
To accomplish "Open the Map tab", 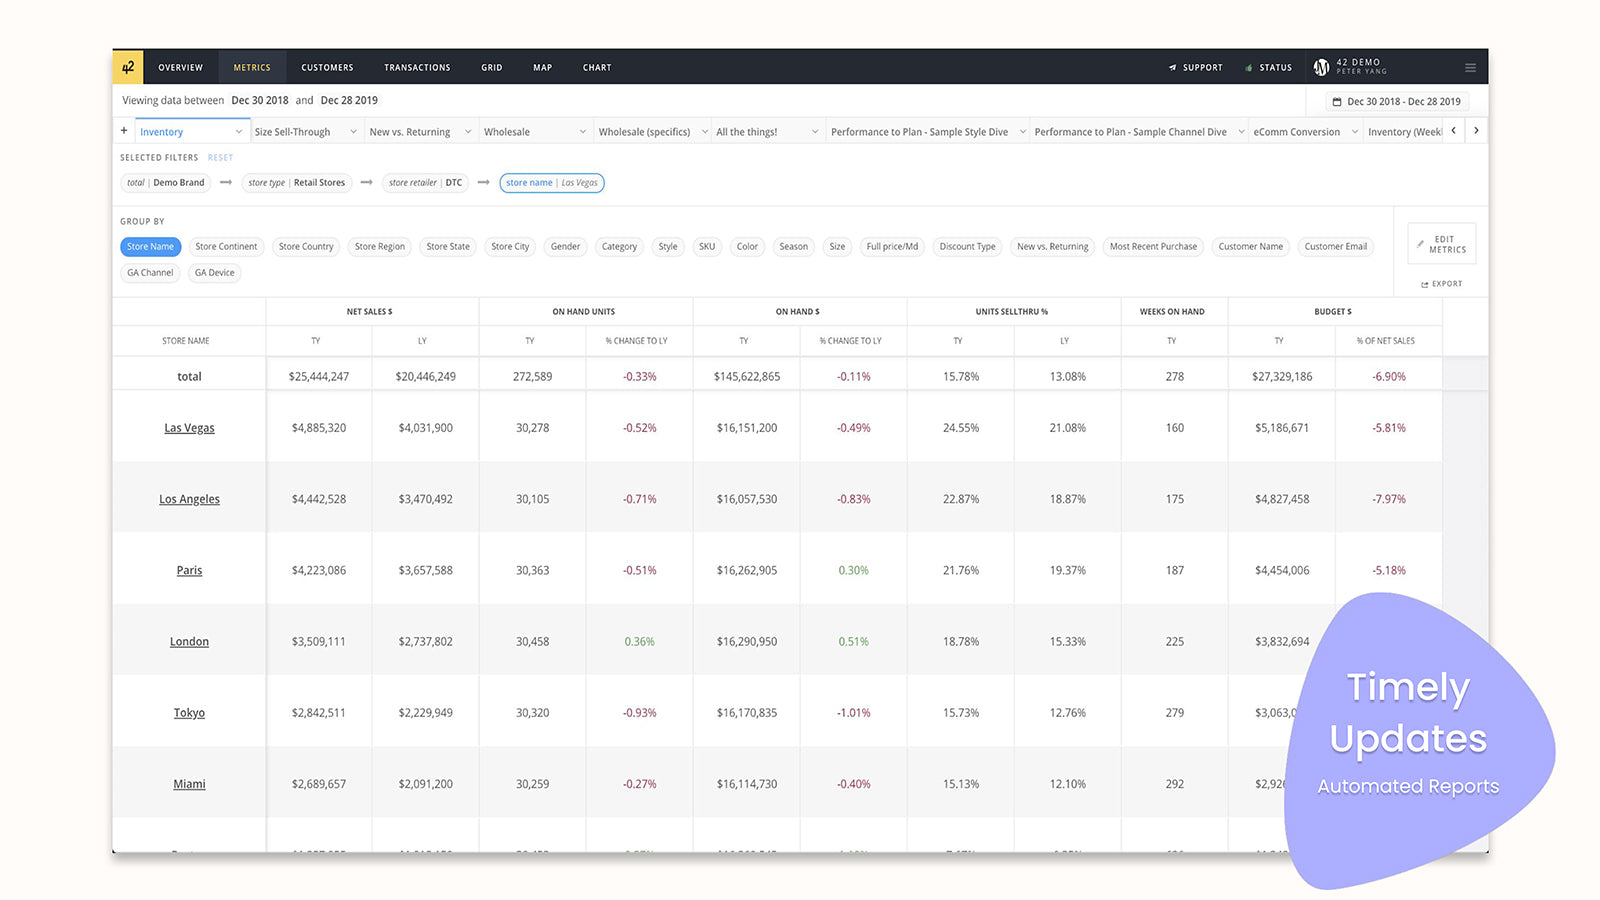I will [542, 68].
